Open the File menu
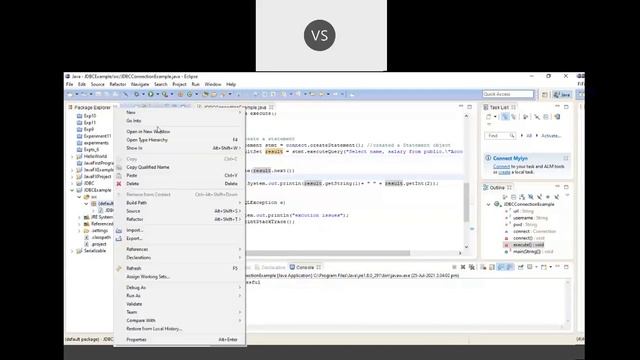 pyautogui.click(x=69, y=84)
